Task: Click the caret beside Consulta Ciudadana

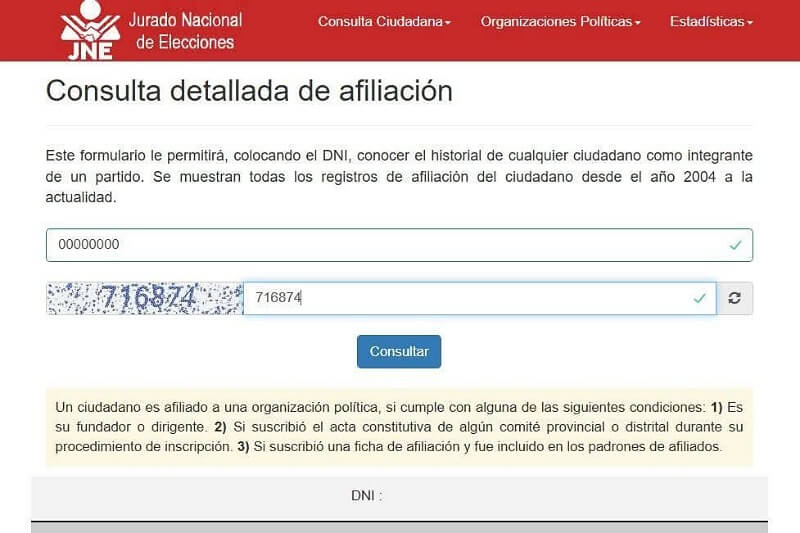Action: click(449, 22)
